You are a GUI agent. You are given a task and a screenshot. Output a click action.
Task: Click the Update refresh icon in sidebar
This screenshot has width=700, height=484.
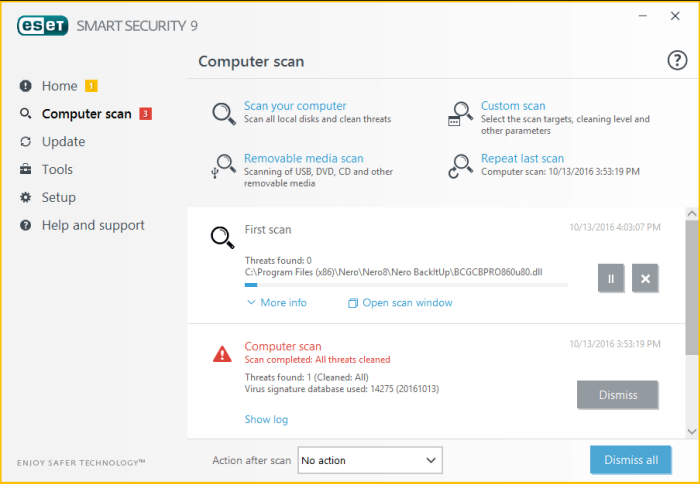[x=25, y=142]
